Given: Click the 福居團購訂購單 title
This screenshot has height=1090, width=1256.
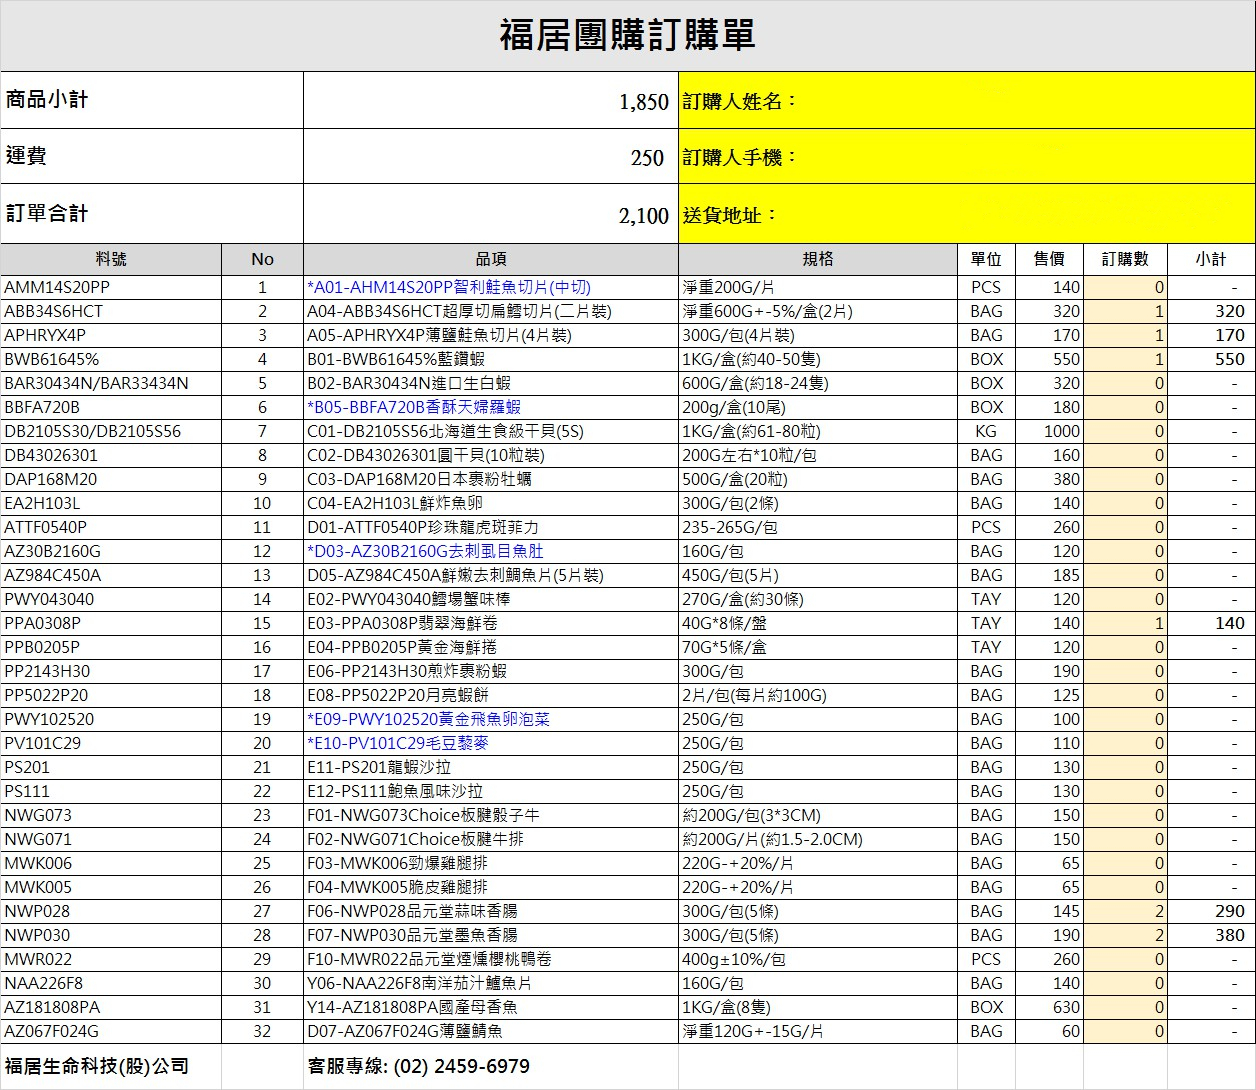Looking at the screenshot, I should click(x=627, y=35).
